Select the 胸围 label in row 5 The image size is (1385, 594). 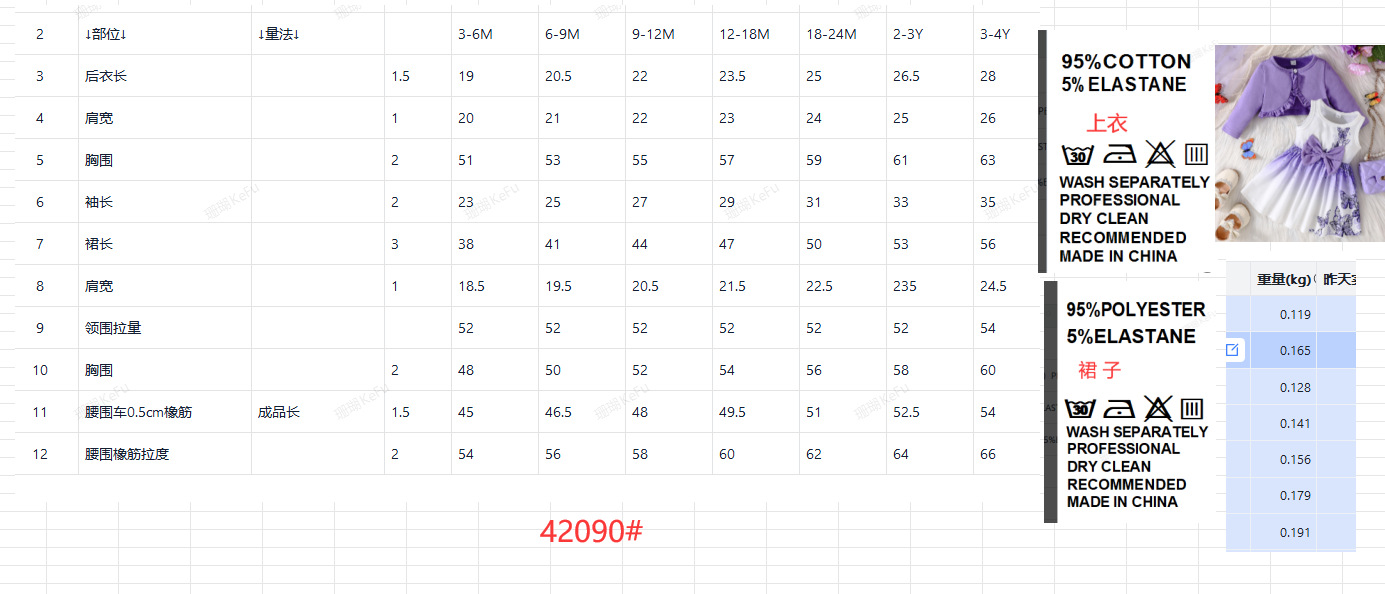point(99,160)
